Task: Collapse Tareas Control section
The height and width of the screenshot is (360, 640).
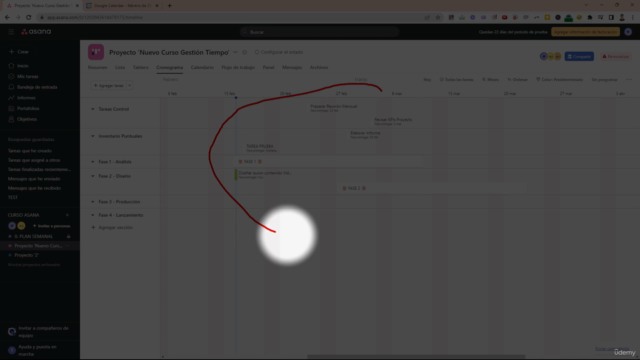Action: [x=93, y=109]
